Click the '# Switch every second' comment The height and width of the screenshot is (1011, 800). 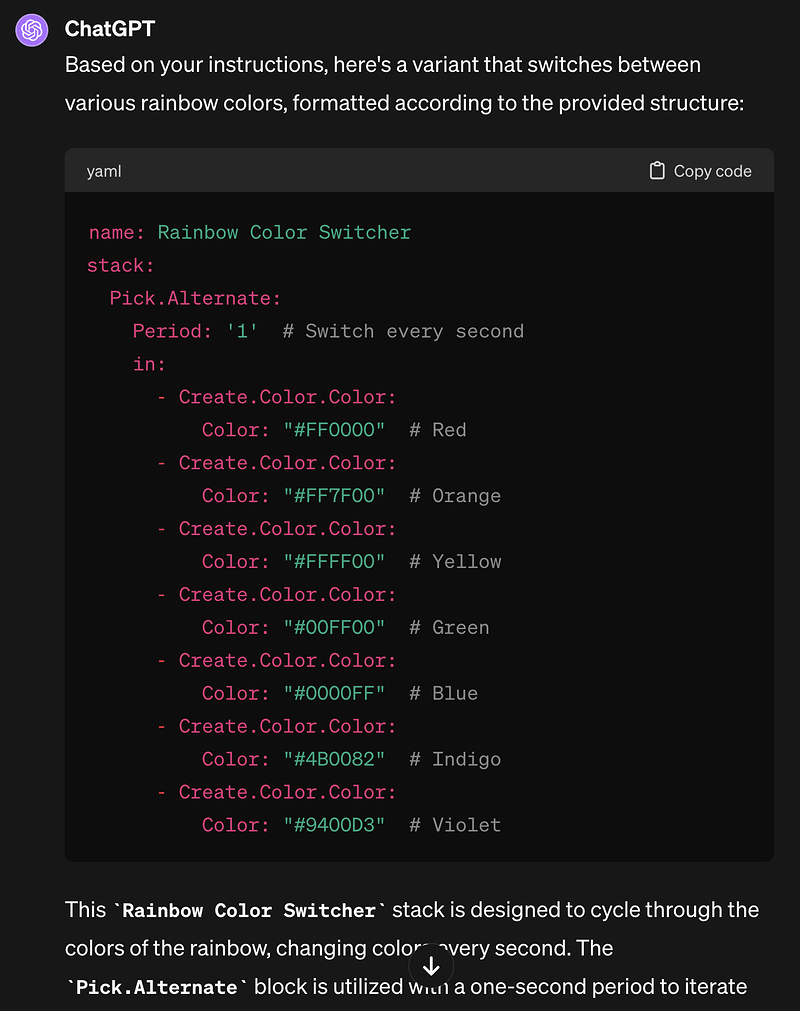pos(404,331)
